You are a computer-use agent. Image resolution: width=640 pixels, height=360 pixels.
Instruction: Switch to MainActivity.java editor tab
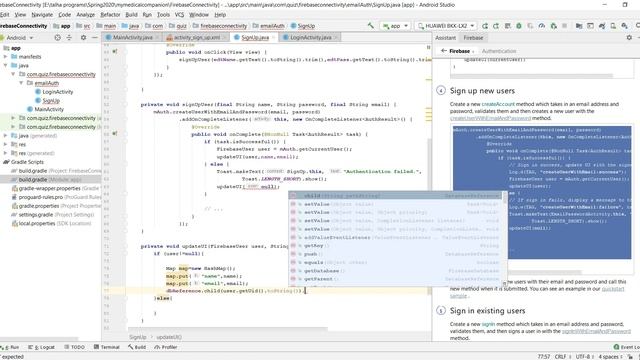[132, 38]
